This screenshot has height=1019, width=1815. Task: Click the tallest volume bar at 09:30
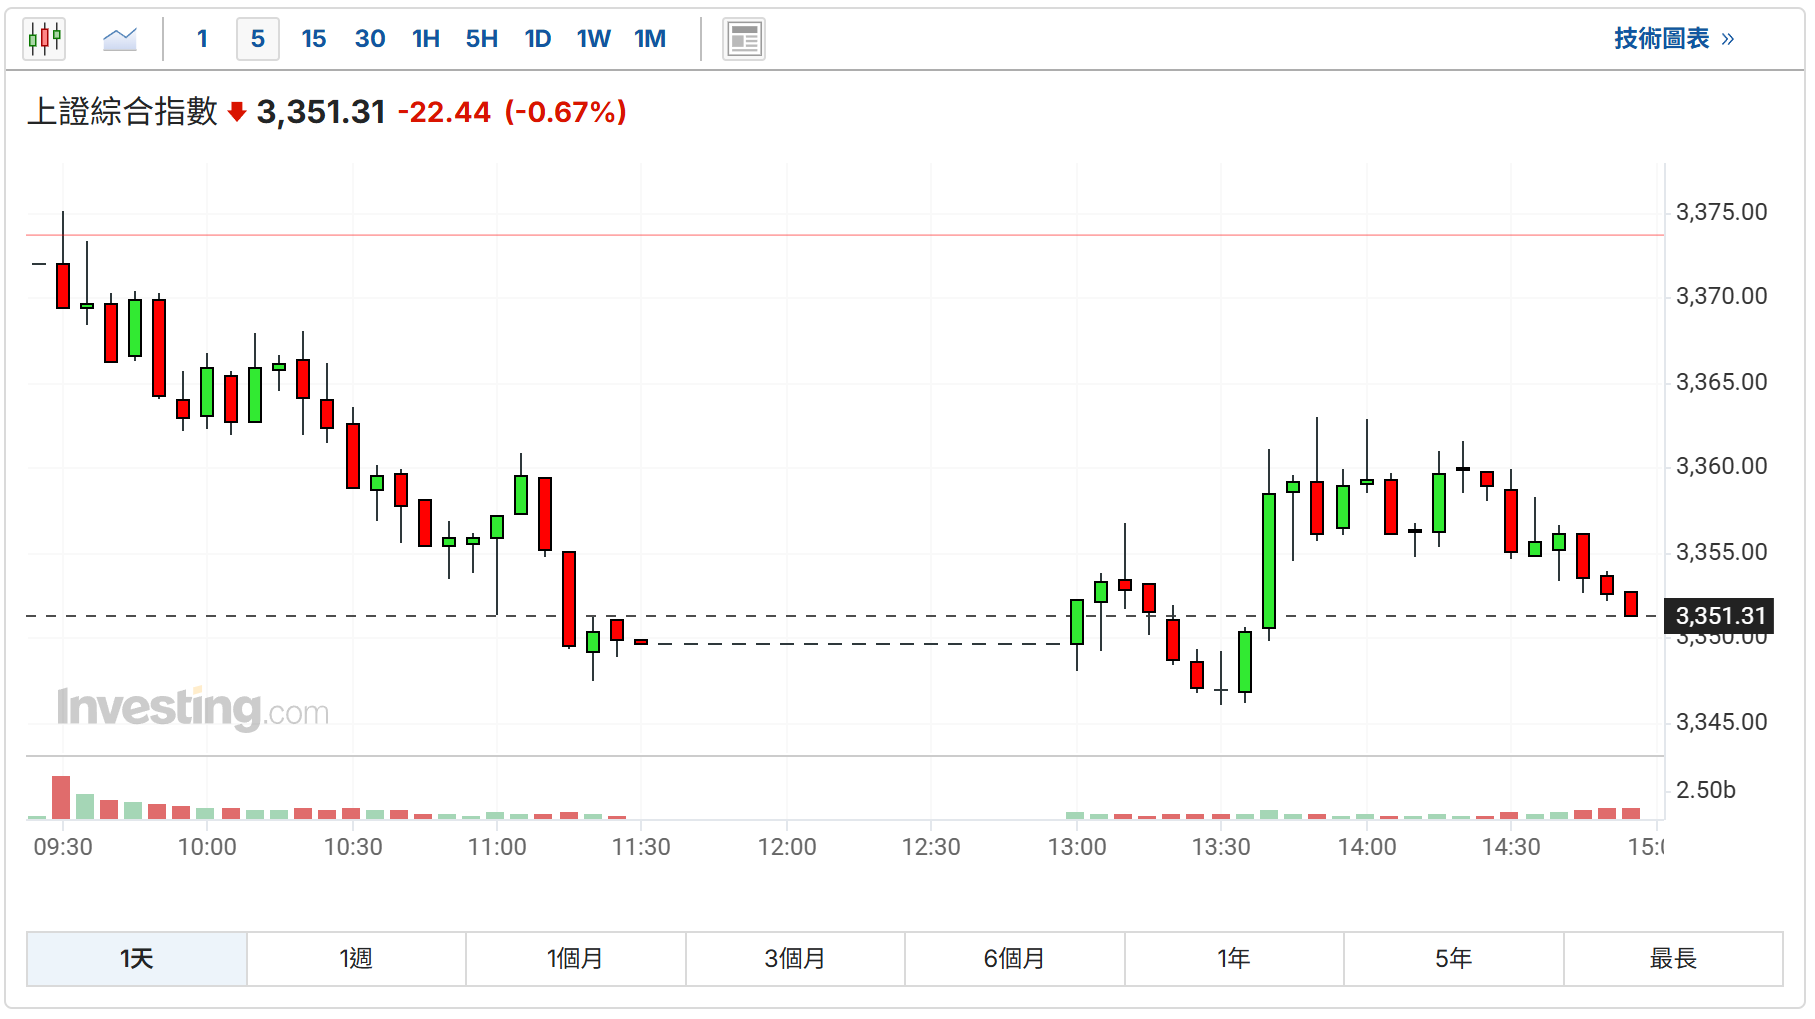point(61,797)
